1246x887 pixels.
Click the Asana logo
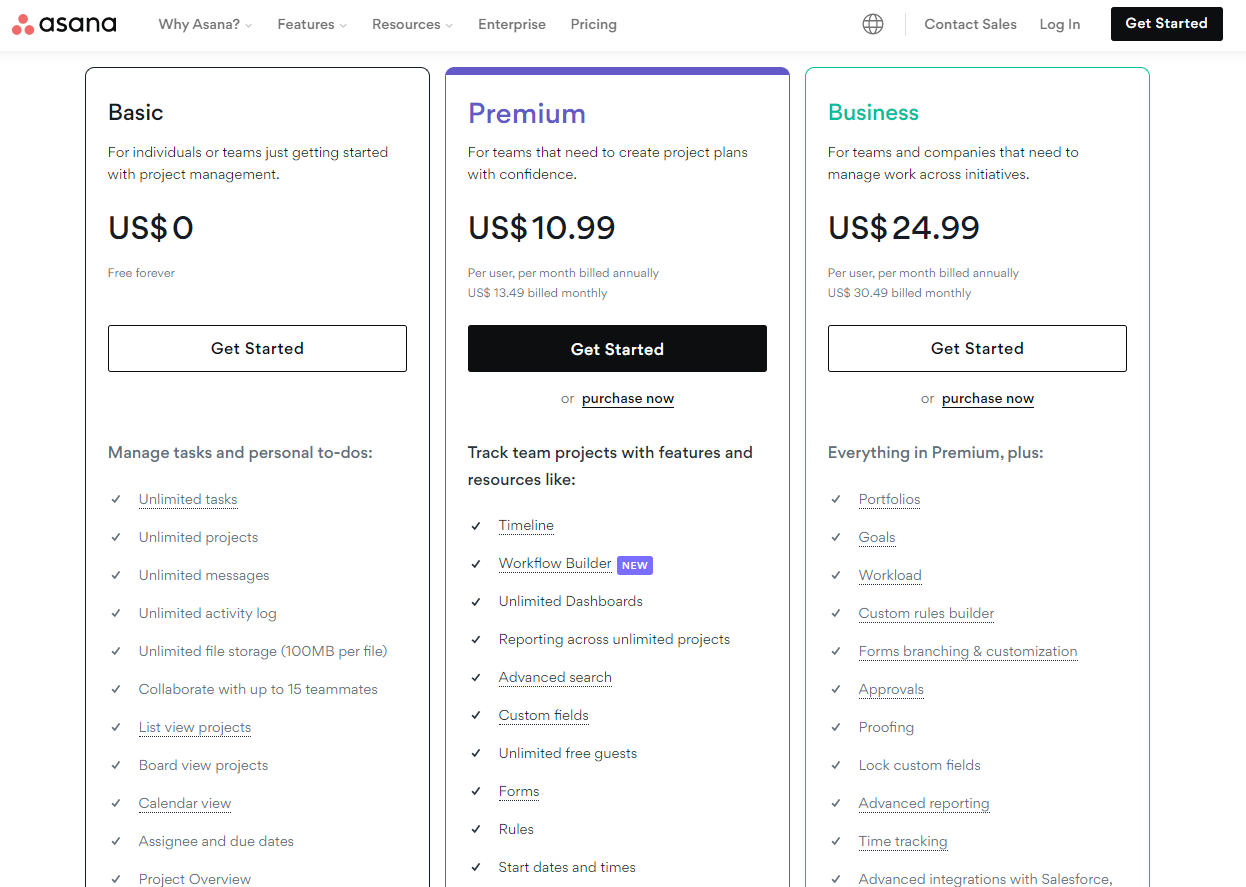coord(64,24)
